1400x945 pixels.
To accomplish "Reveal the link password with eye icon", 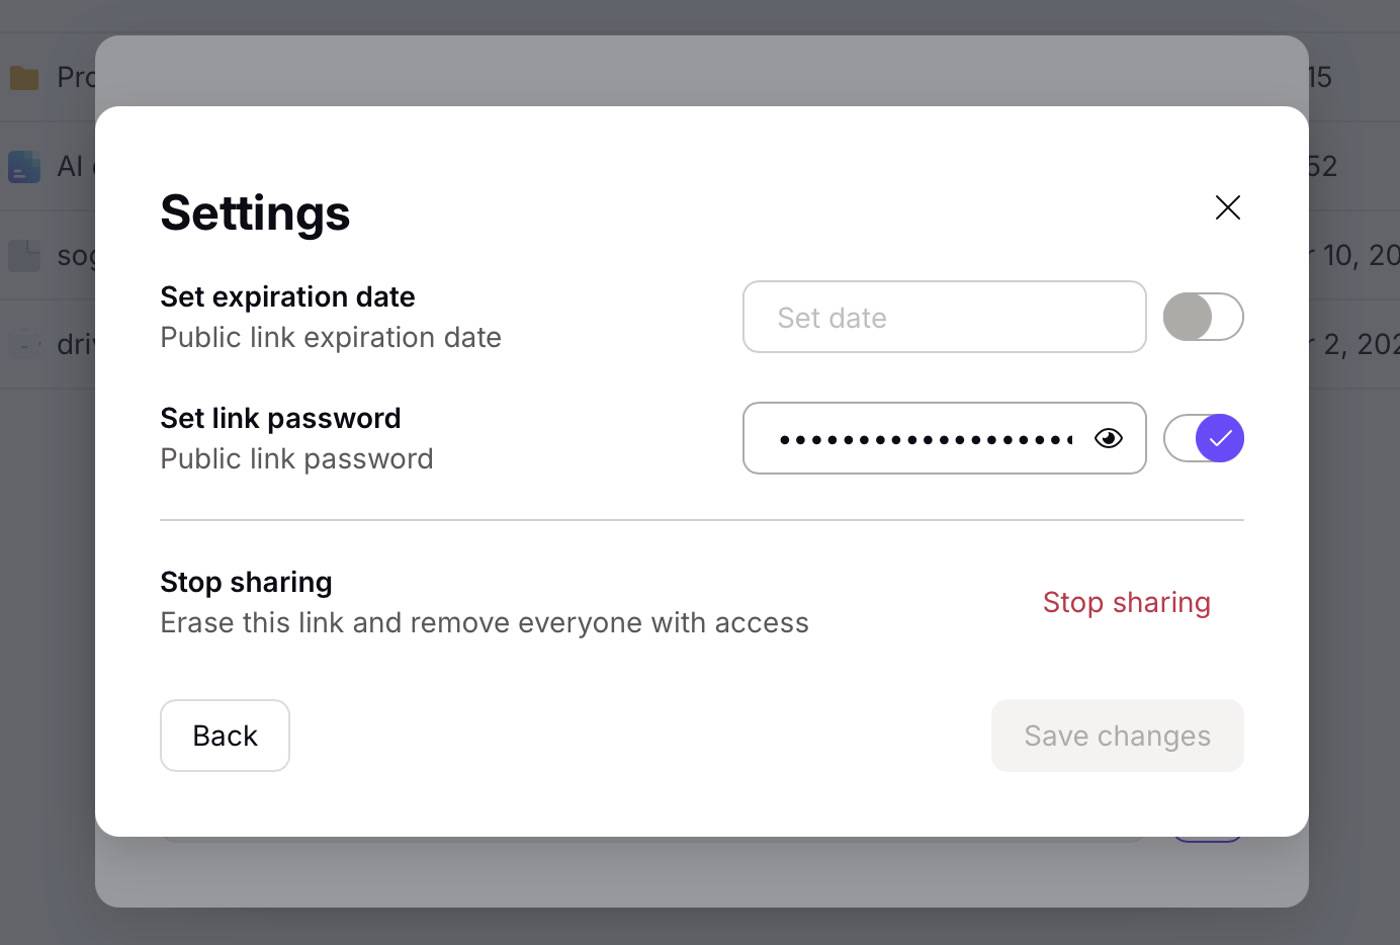I will click(1108, 438).
